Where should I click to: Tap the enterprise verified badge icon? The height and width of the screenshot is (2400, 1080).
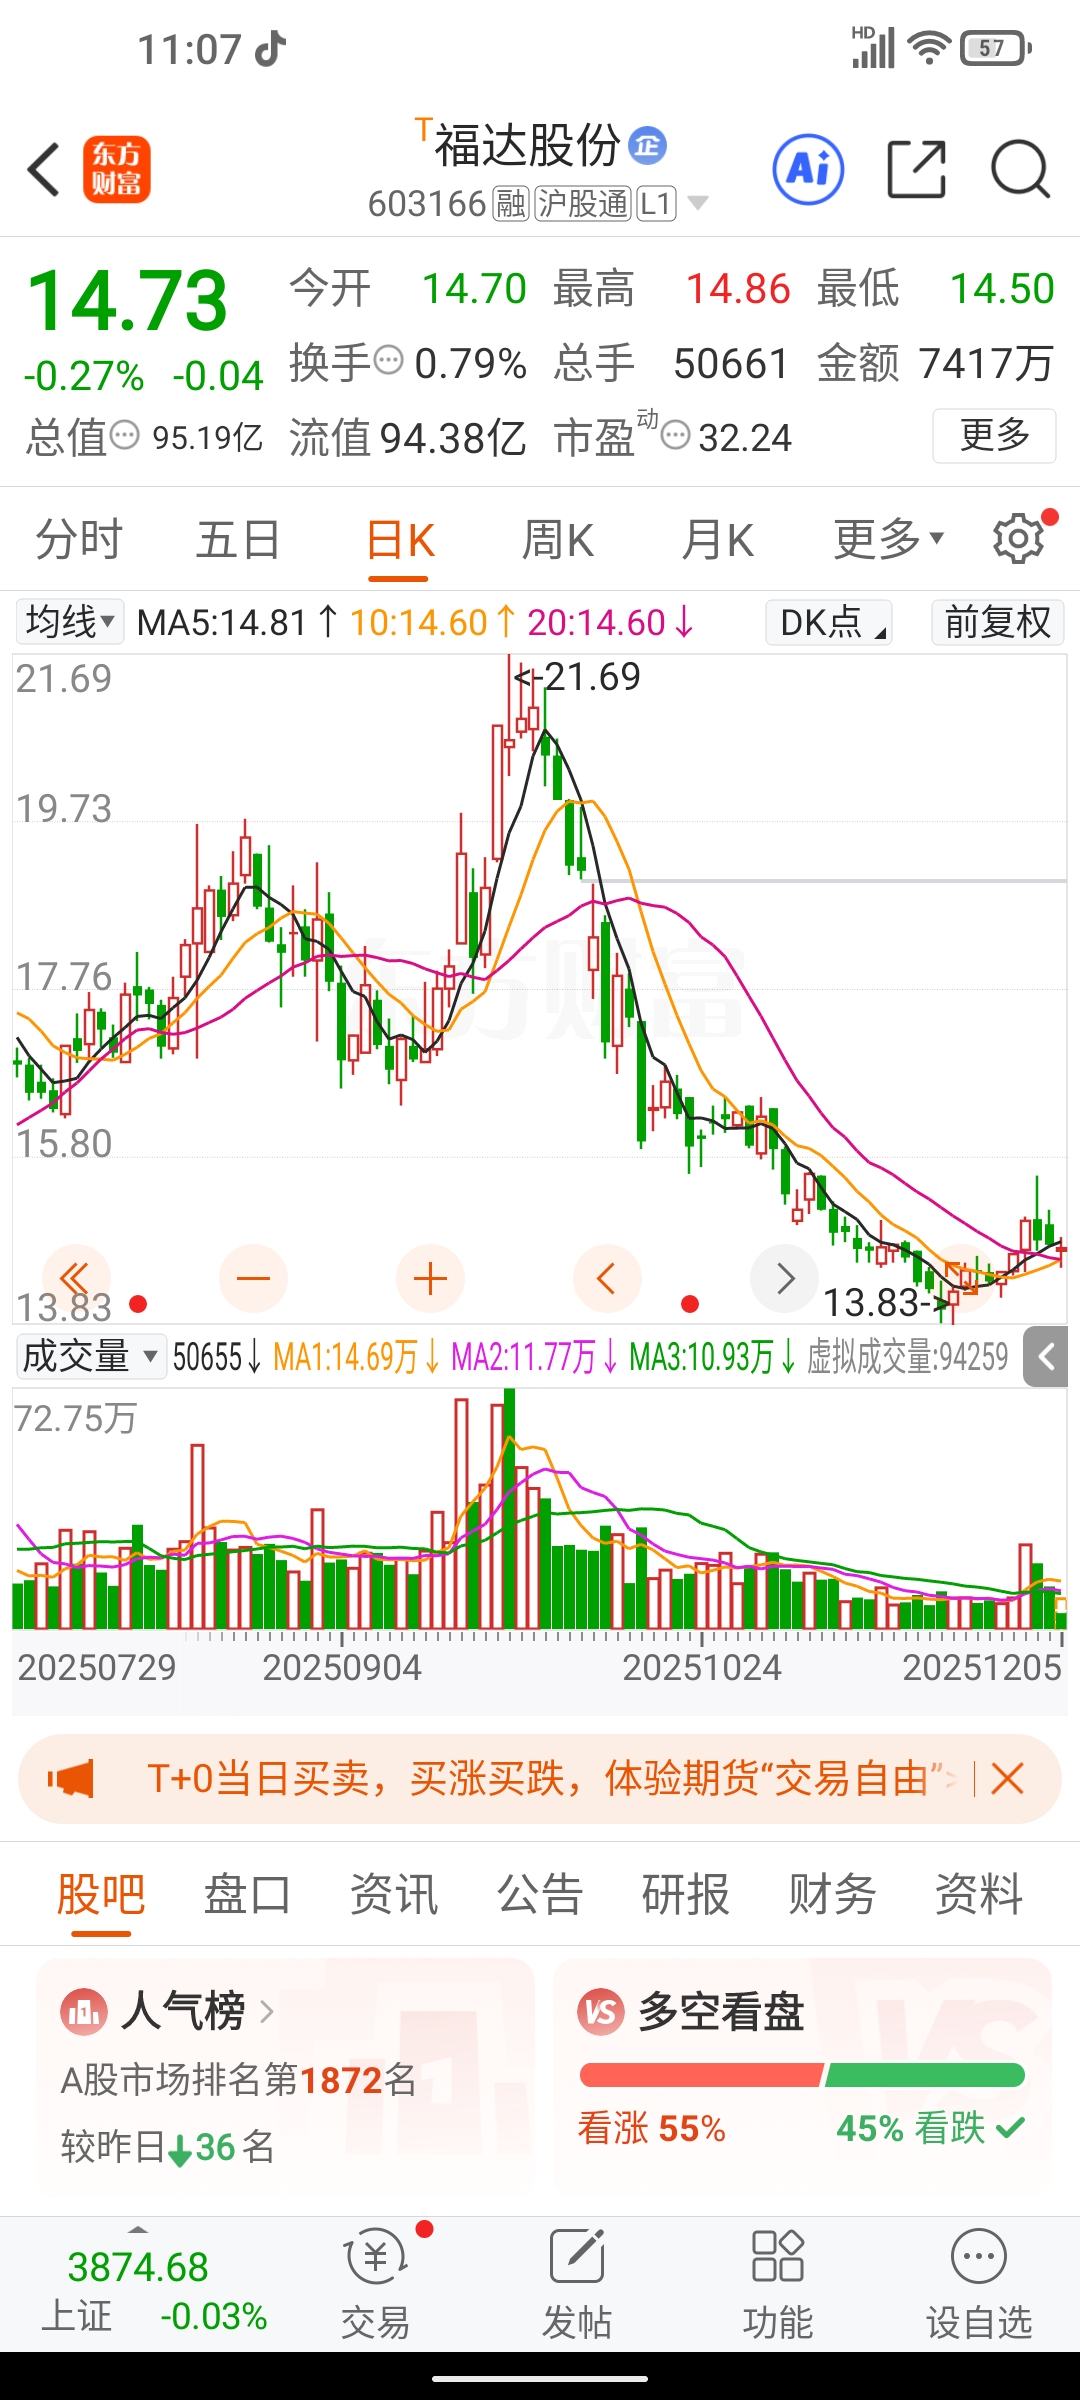coord(648,146)
